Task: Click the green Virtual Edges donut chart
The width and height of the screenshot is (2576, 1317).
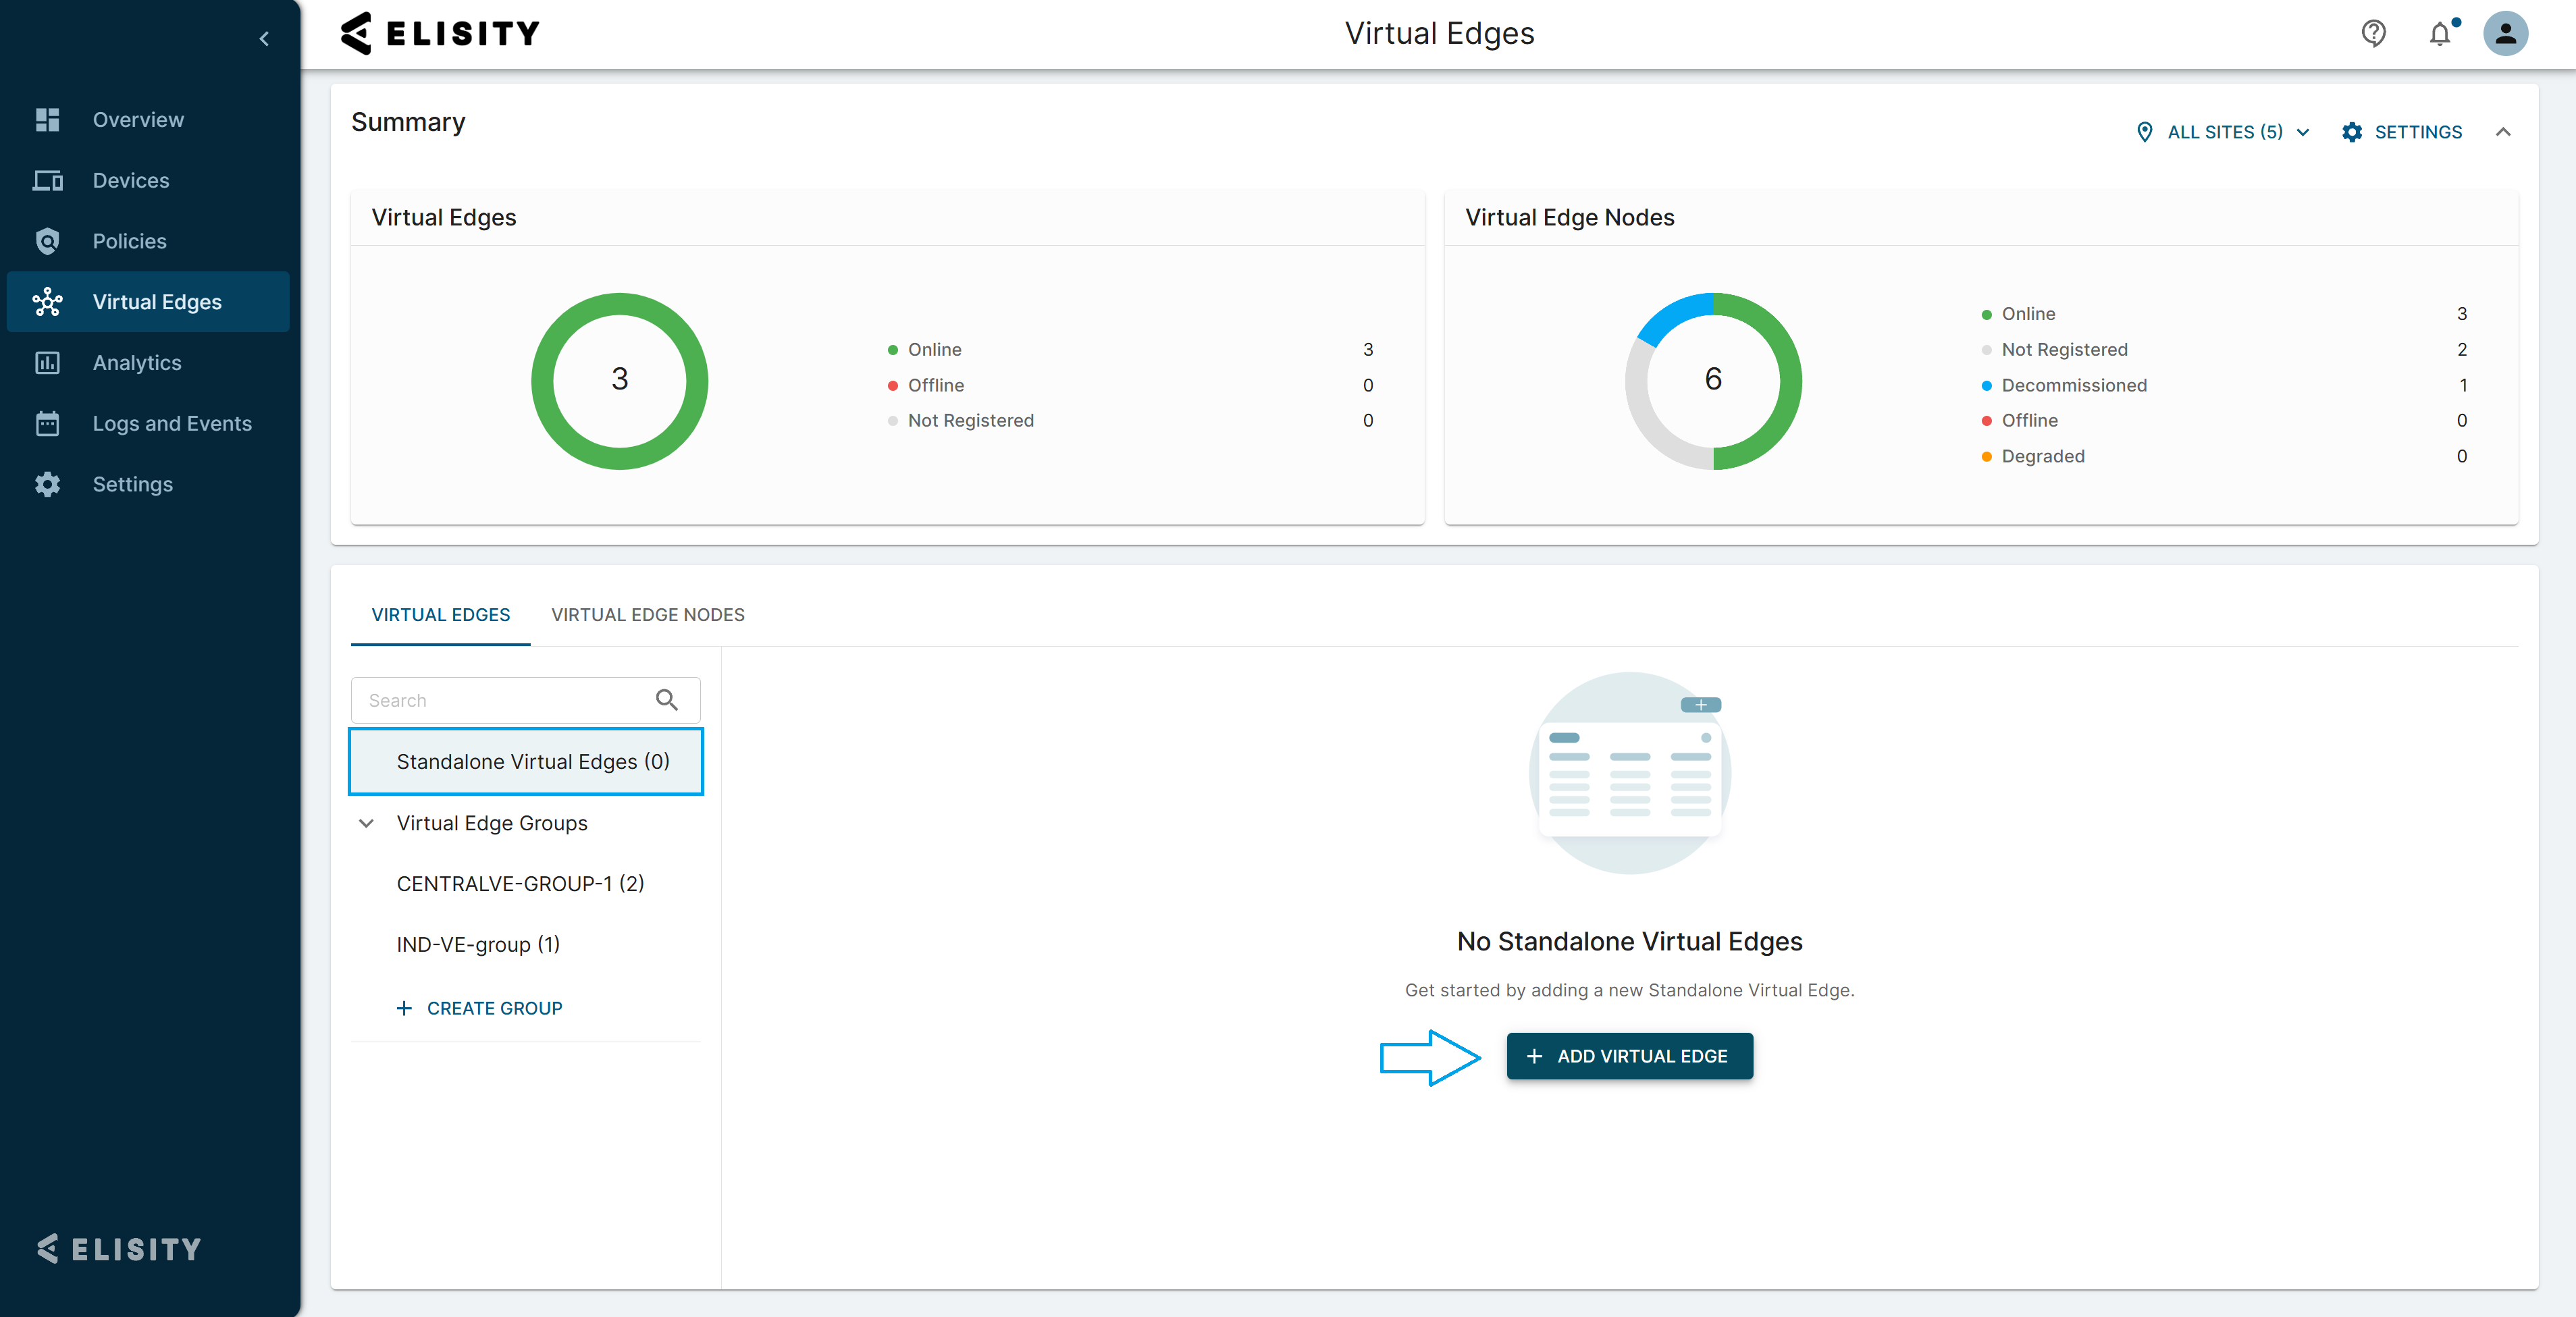Action: click(x=620, y=304)
